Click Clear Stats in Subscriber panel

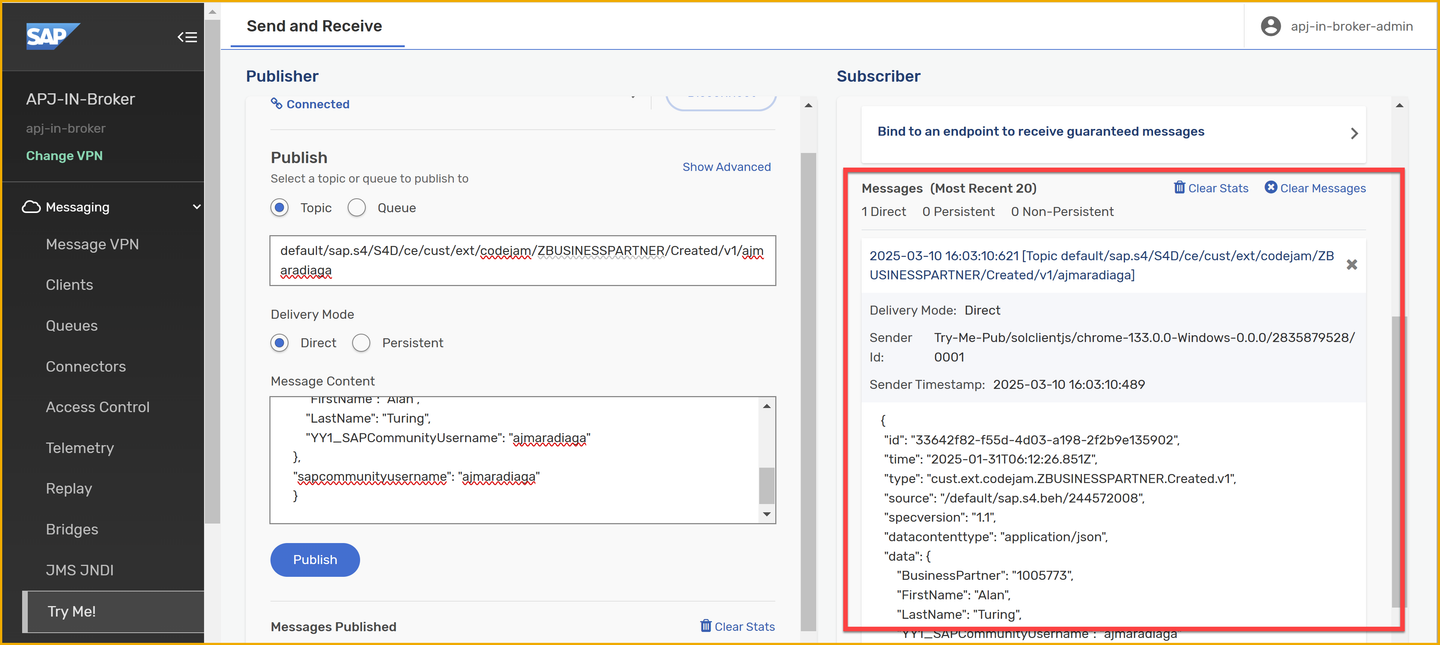[1218, 188]
